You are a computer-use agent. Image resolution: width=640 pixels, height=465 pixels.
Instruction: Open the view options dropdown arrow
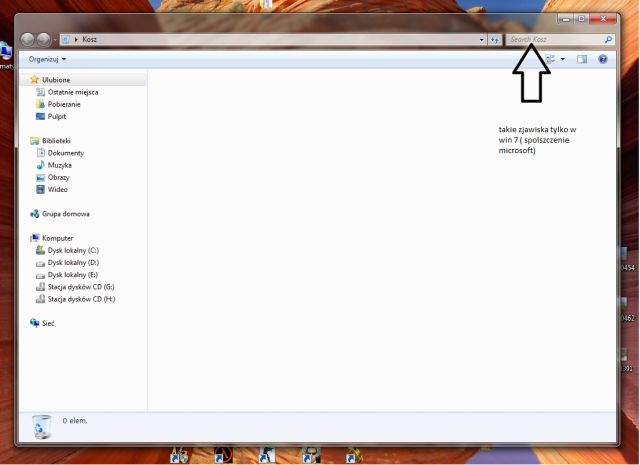coord(562,59)
